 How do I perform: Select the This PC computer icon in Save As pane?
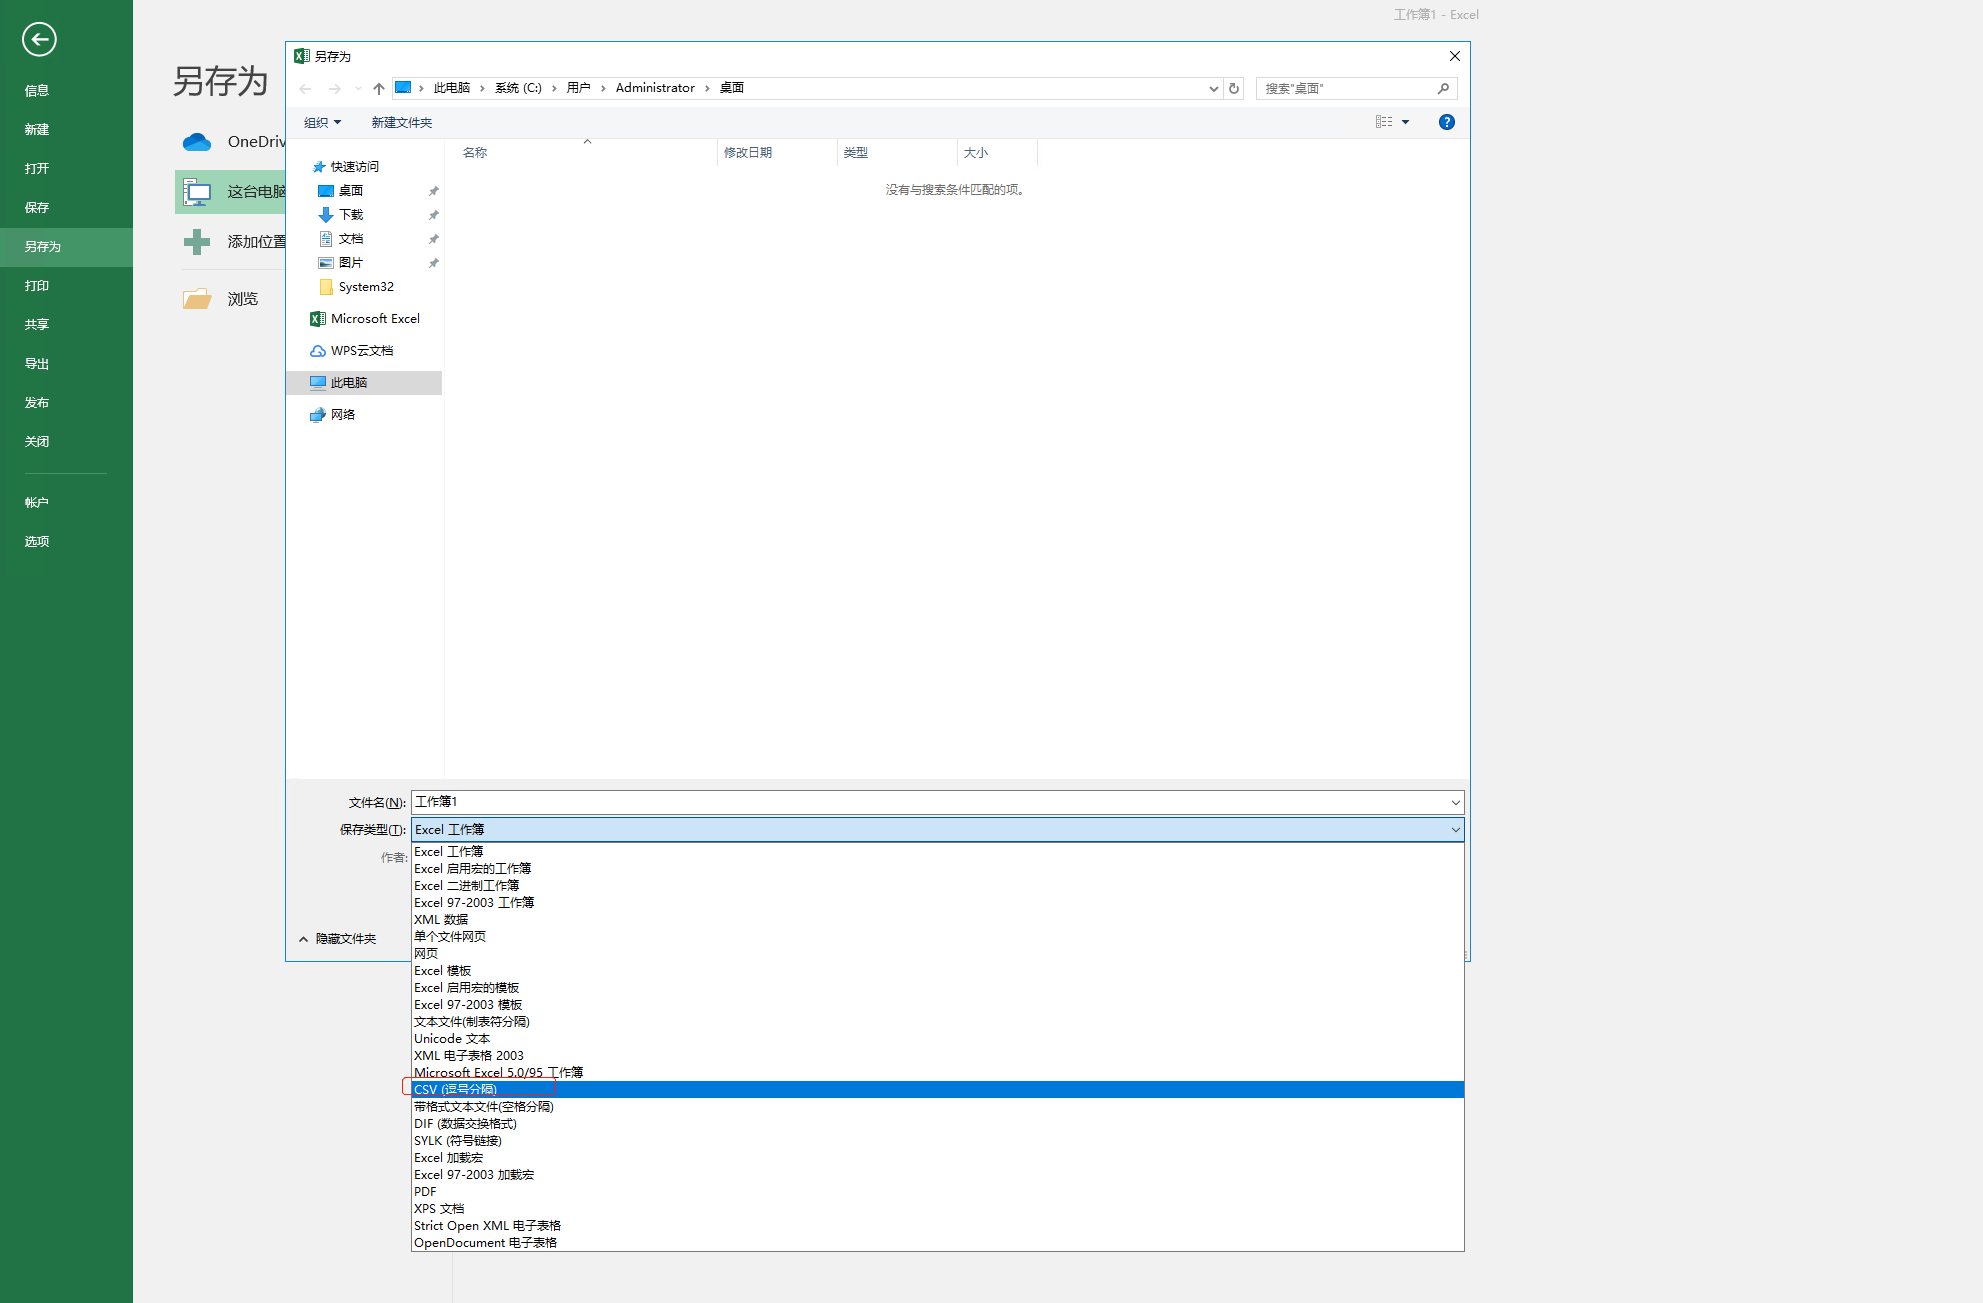[197, 191]
